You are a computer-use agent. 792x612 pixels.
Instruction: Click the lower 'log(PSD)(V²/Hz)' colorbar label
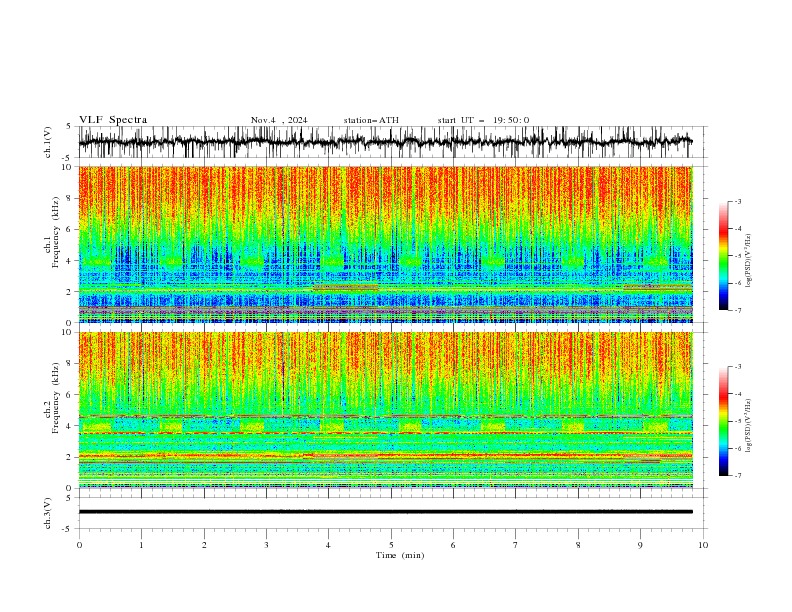(x=749, y=425)
